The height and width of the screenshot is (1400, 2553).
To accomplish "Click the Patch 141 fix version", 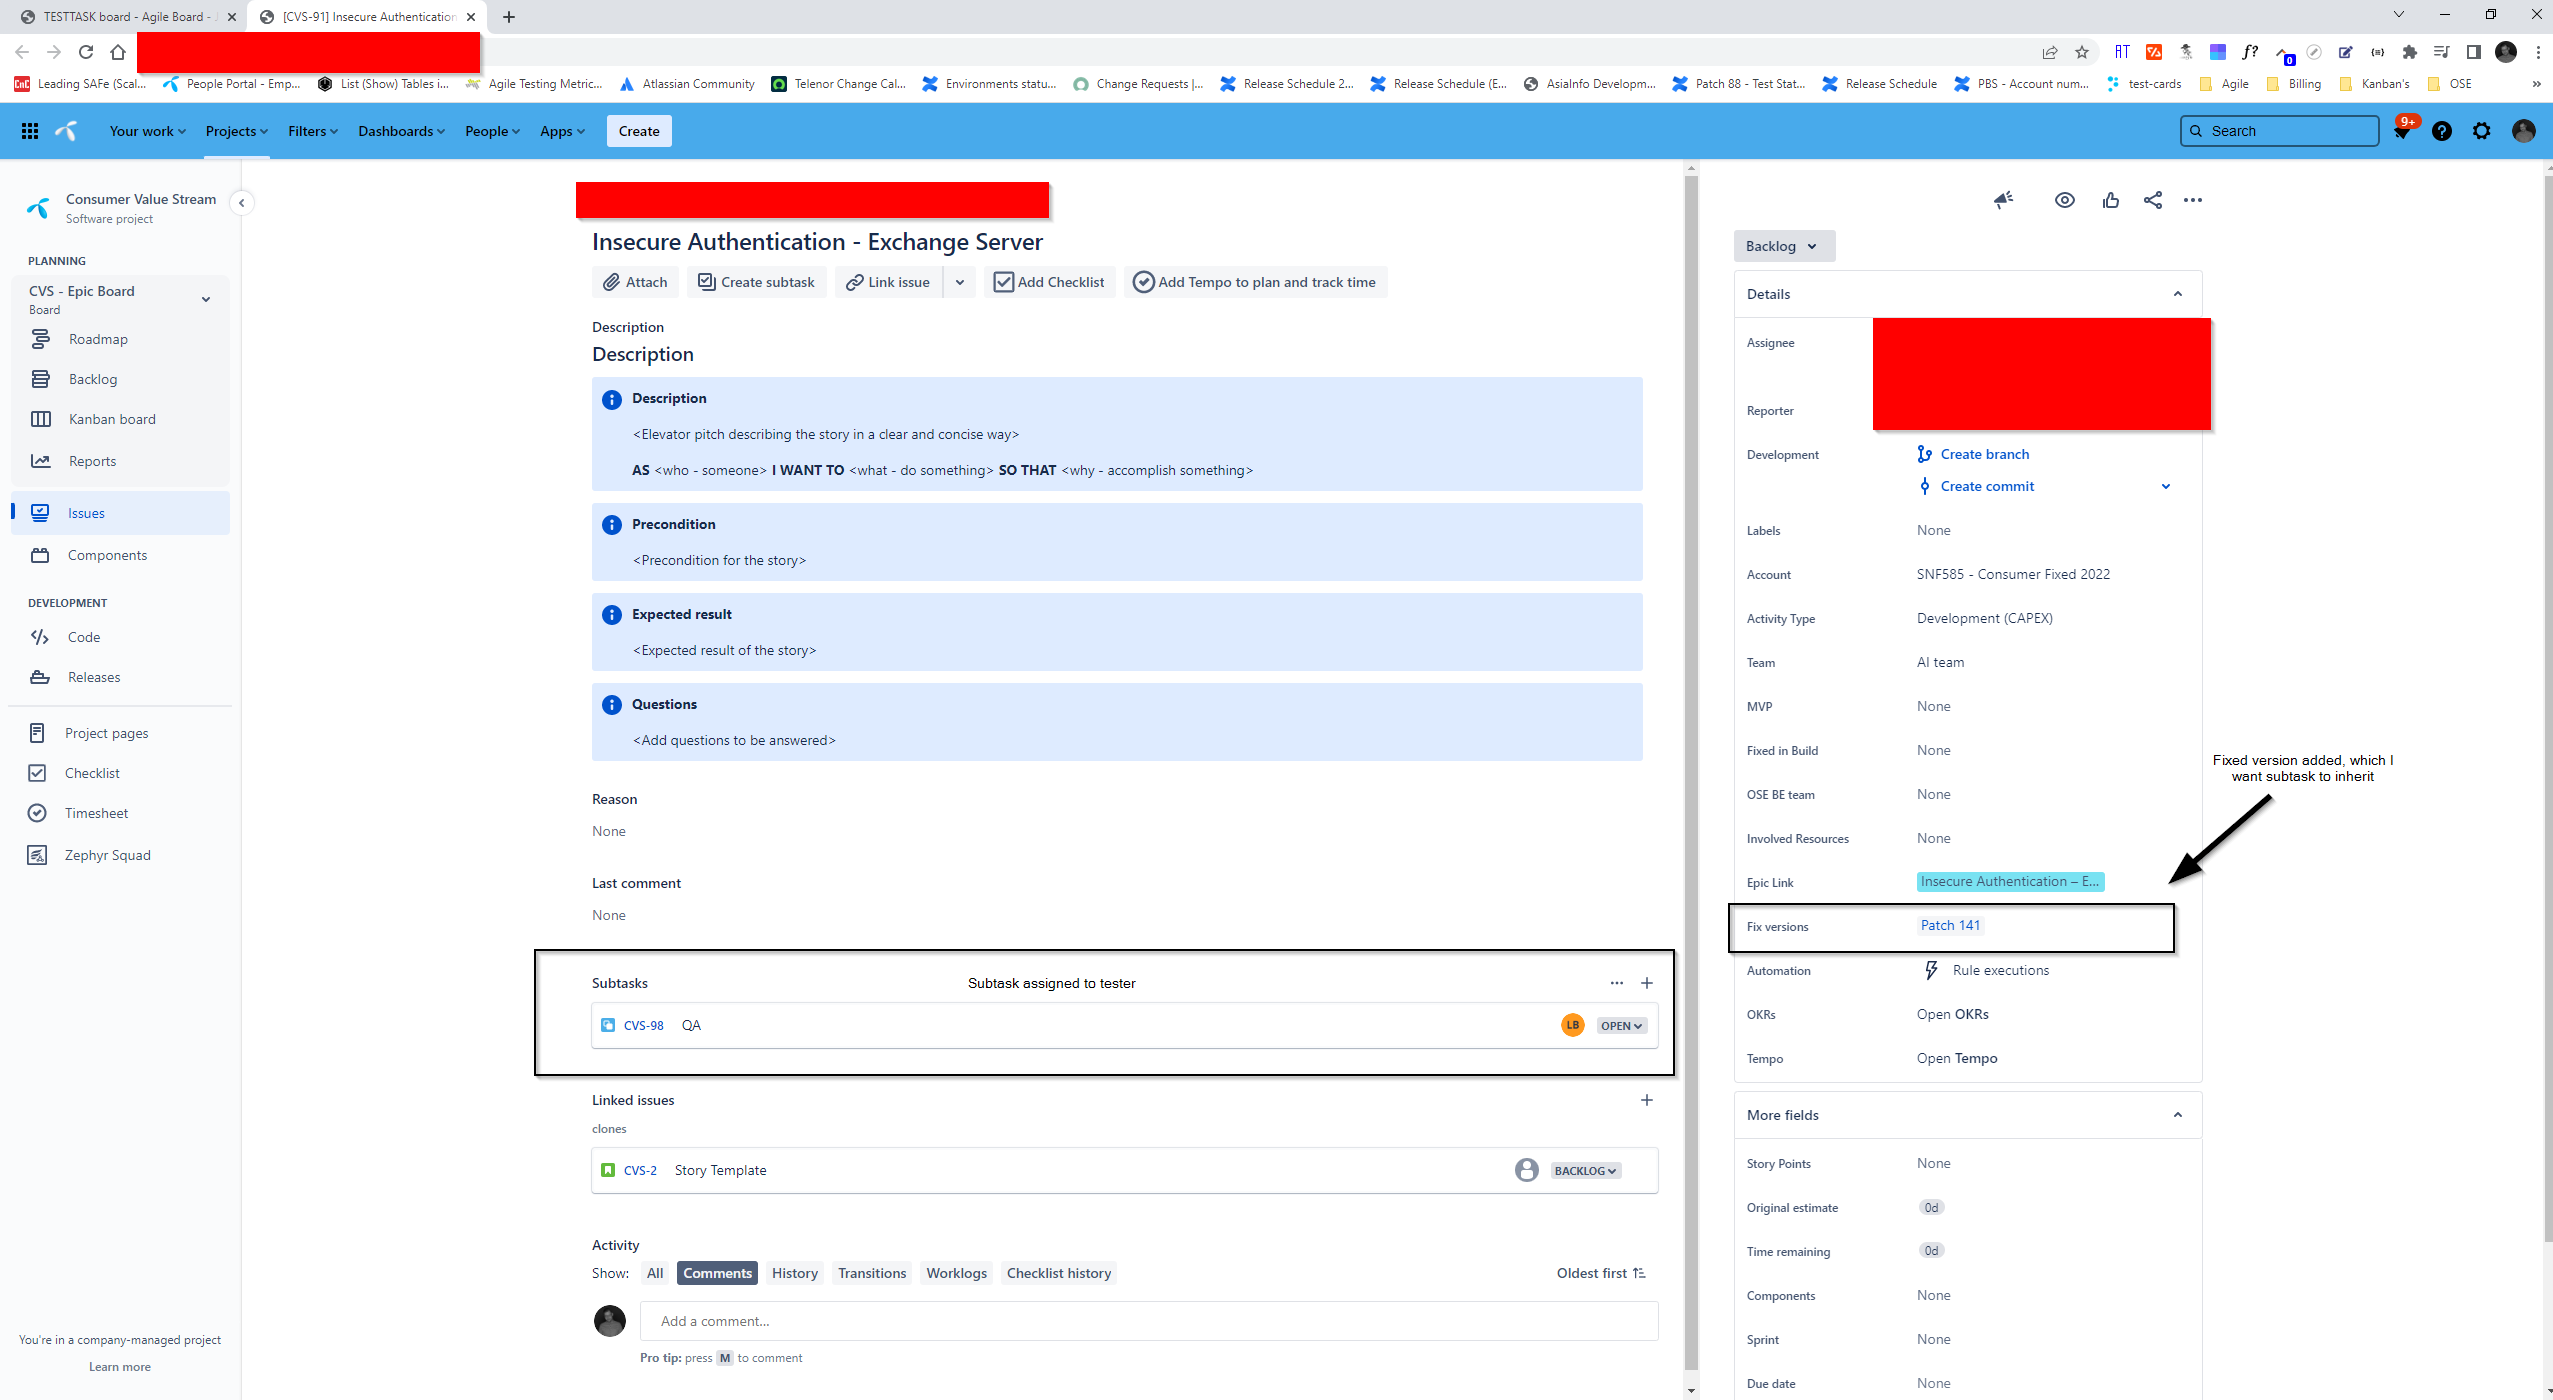I will [1950, 925].
